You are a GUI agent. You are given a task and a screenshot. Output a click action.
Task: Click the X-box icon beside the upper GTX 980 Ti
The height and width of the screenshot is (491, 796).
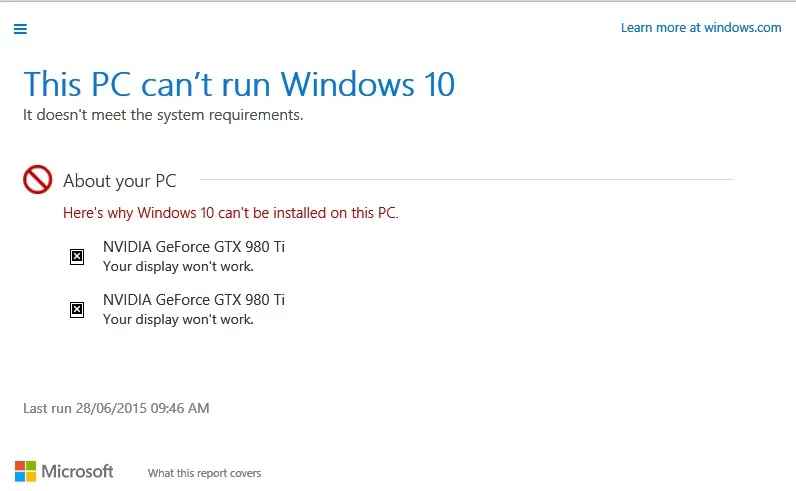click(77, 256)
